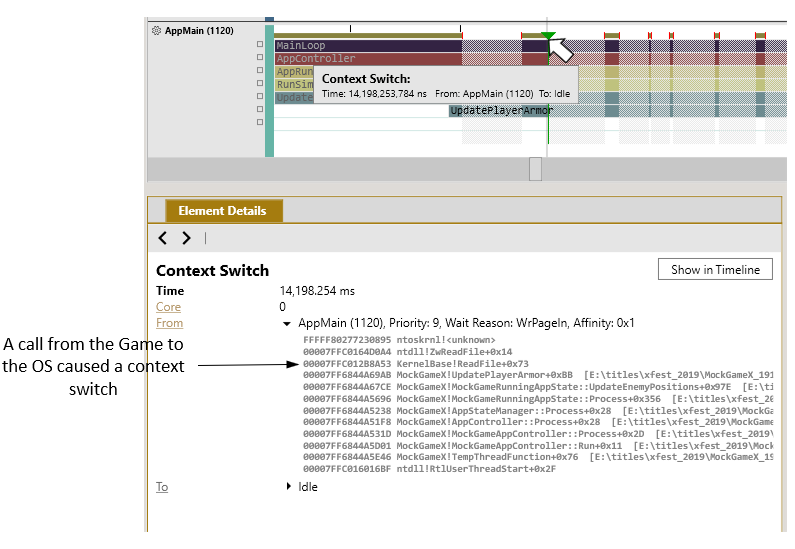Click the green context switch marker

[x=548, y=35]
